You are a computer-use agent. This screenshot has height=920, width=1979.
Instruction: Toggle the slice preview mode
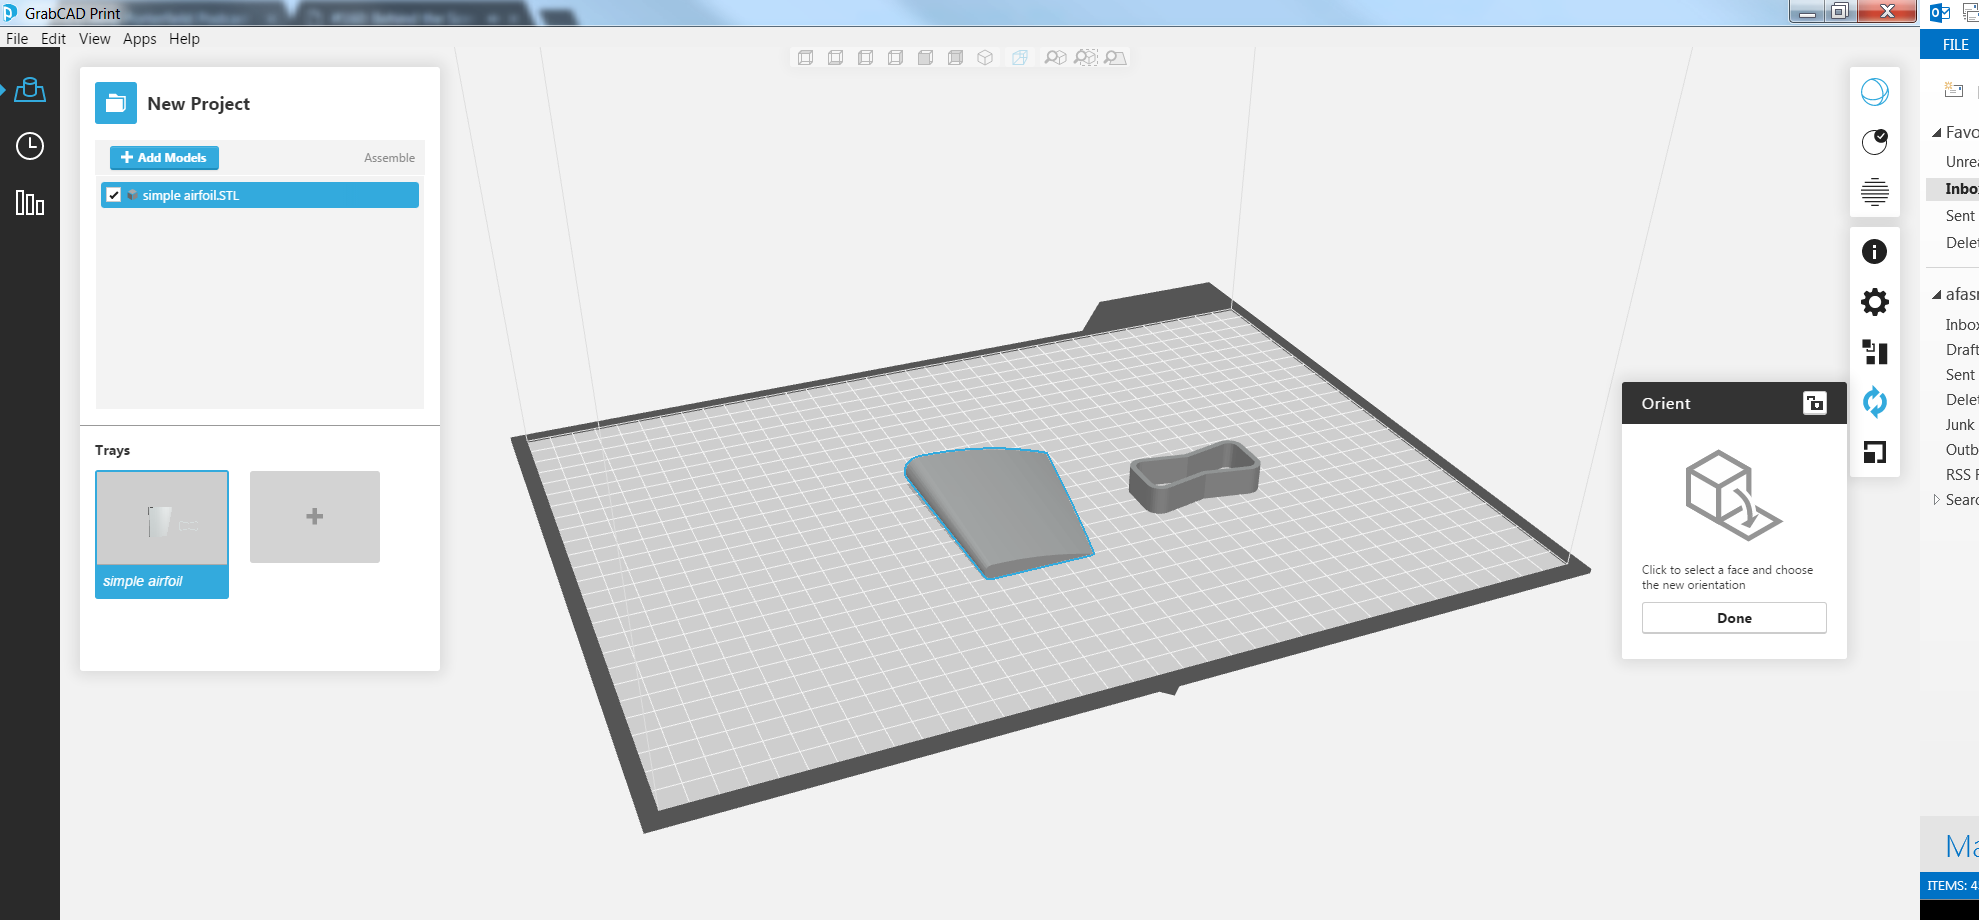point(1875,190)
